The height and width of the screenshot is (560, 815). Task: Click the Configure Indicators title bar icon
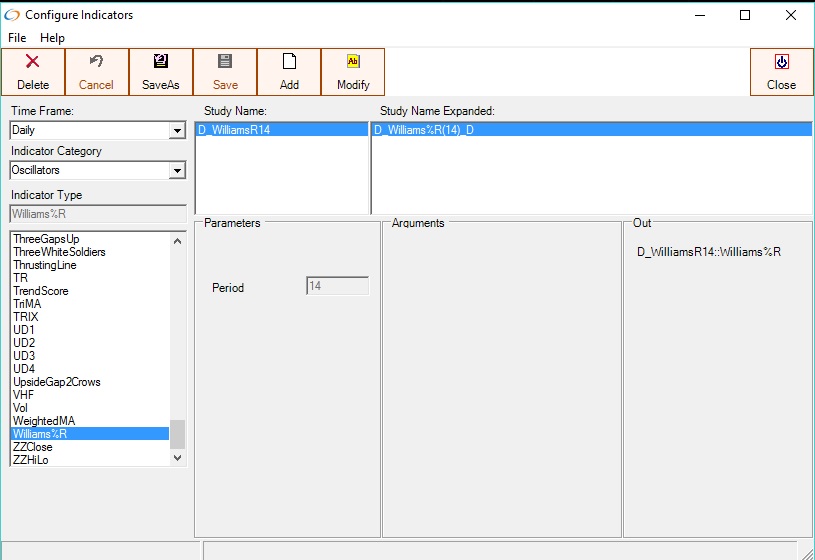click(x=12, y=15)
